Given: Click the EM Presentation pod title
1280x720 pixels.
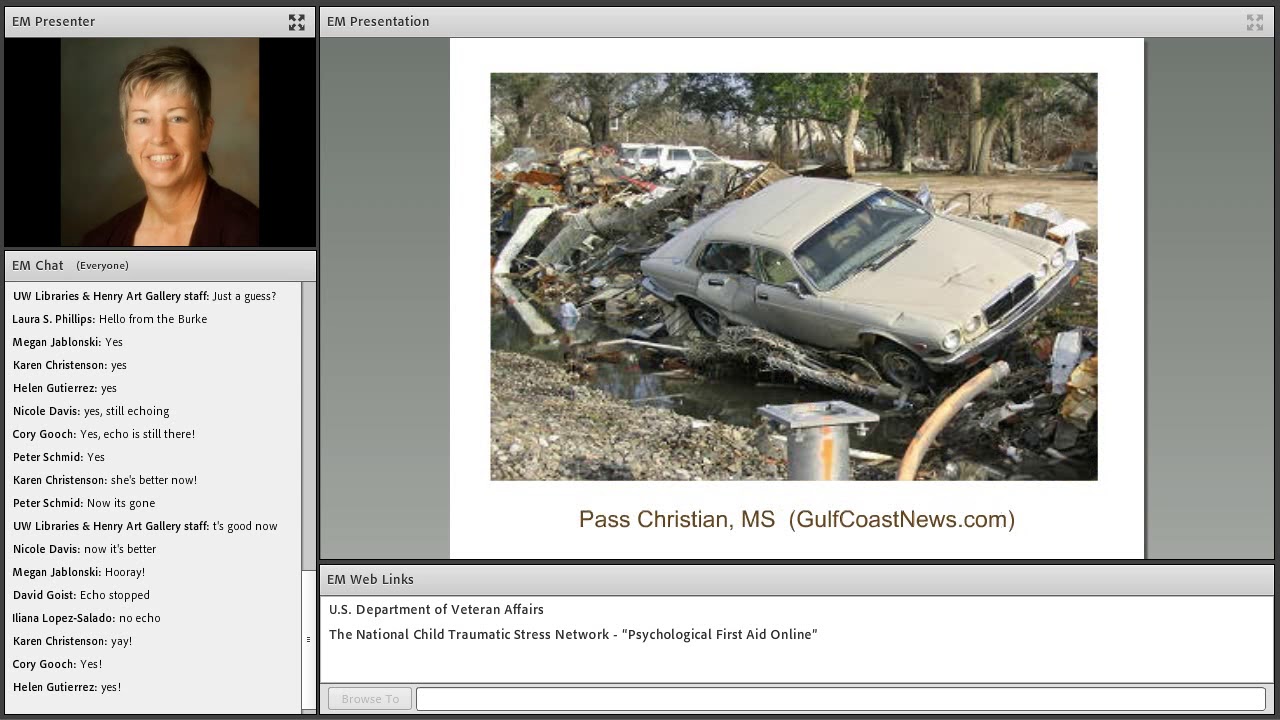Looking at the screenshot, I should pos(378,21).
